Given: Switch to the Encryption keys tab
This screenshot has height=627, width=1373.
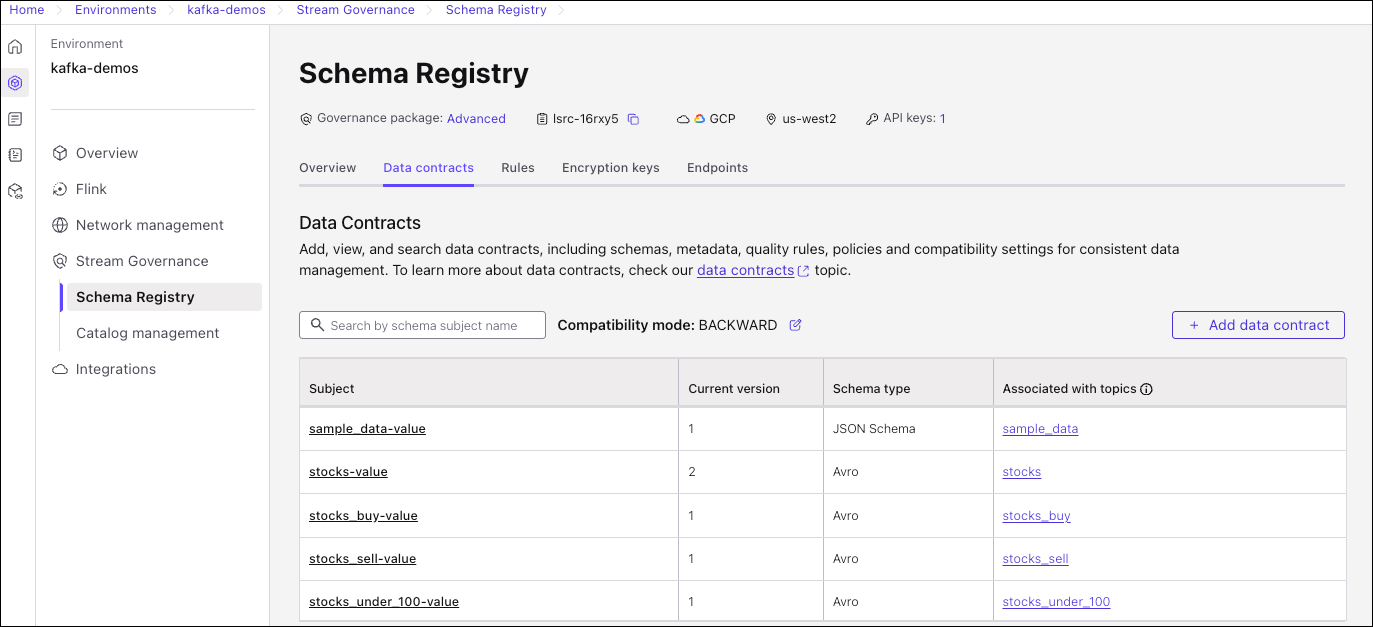Looking at the screenshot, I should coord(610,168).
